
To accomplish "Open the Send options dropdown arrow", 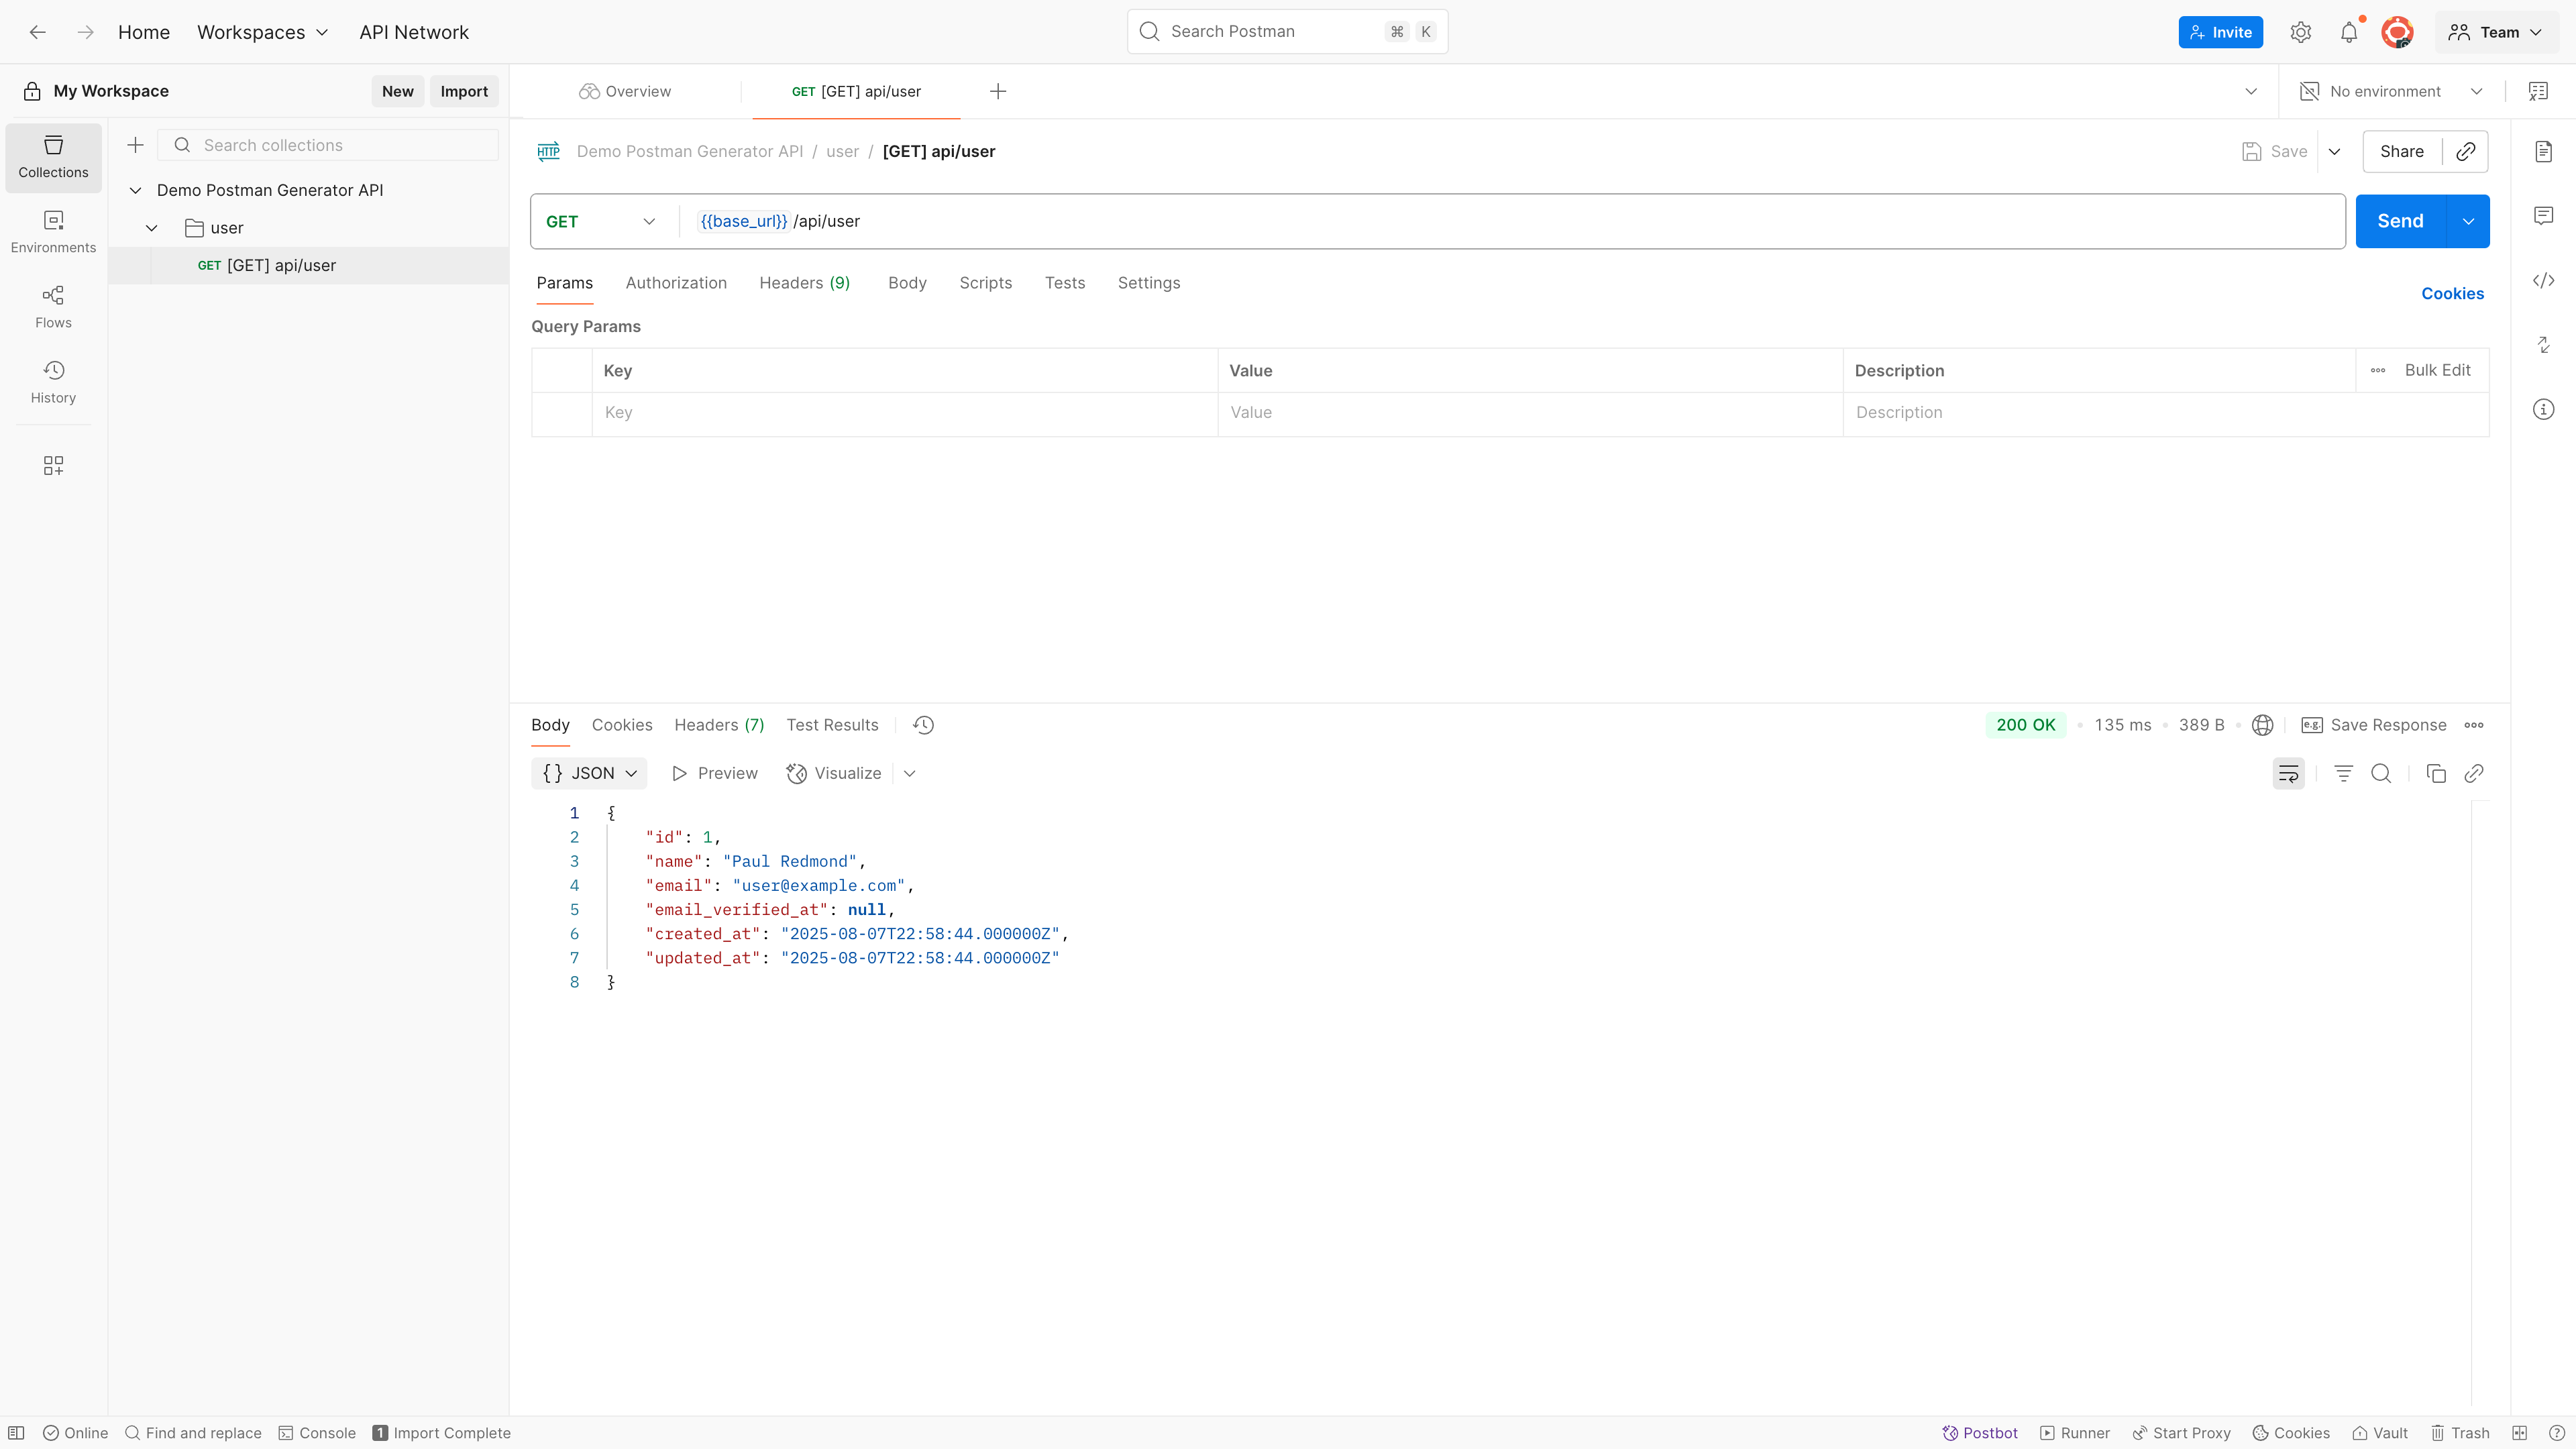I will pos(2468,221).
